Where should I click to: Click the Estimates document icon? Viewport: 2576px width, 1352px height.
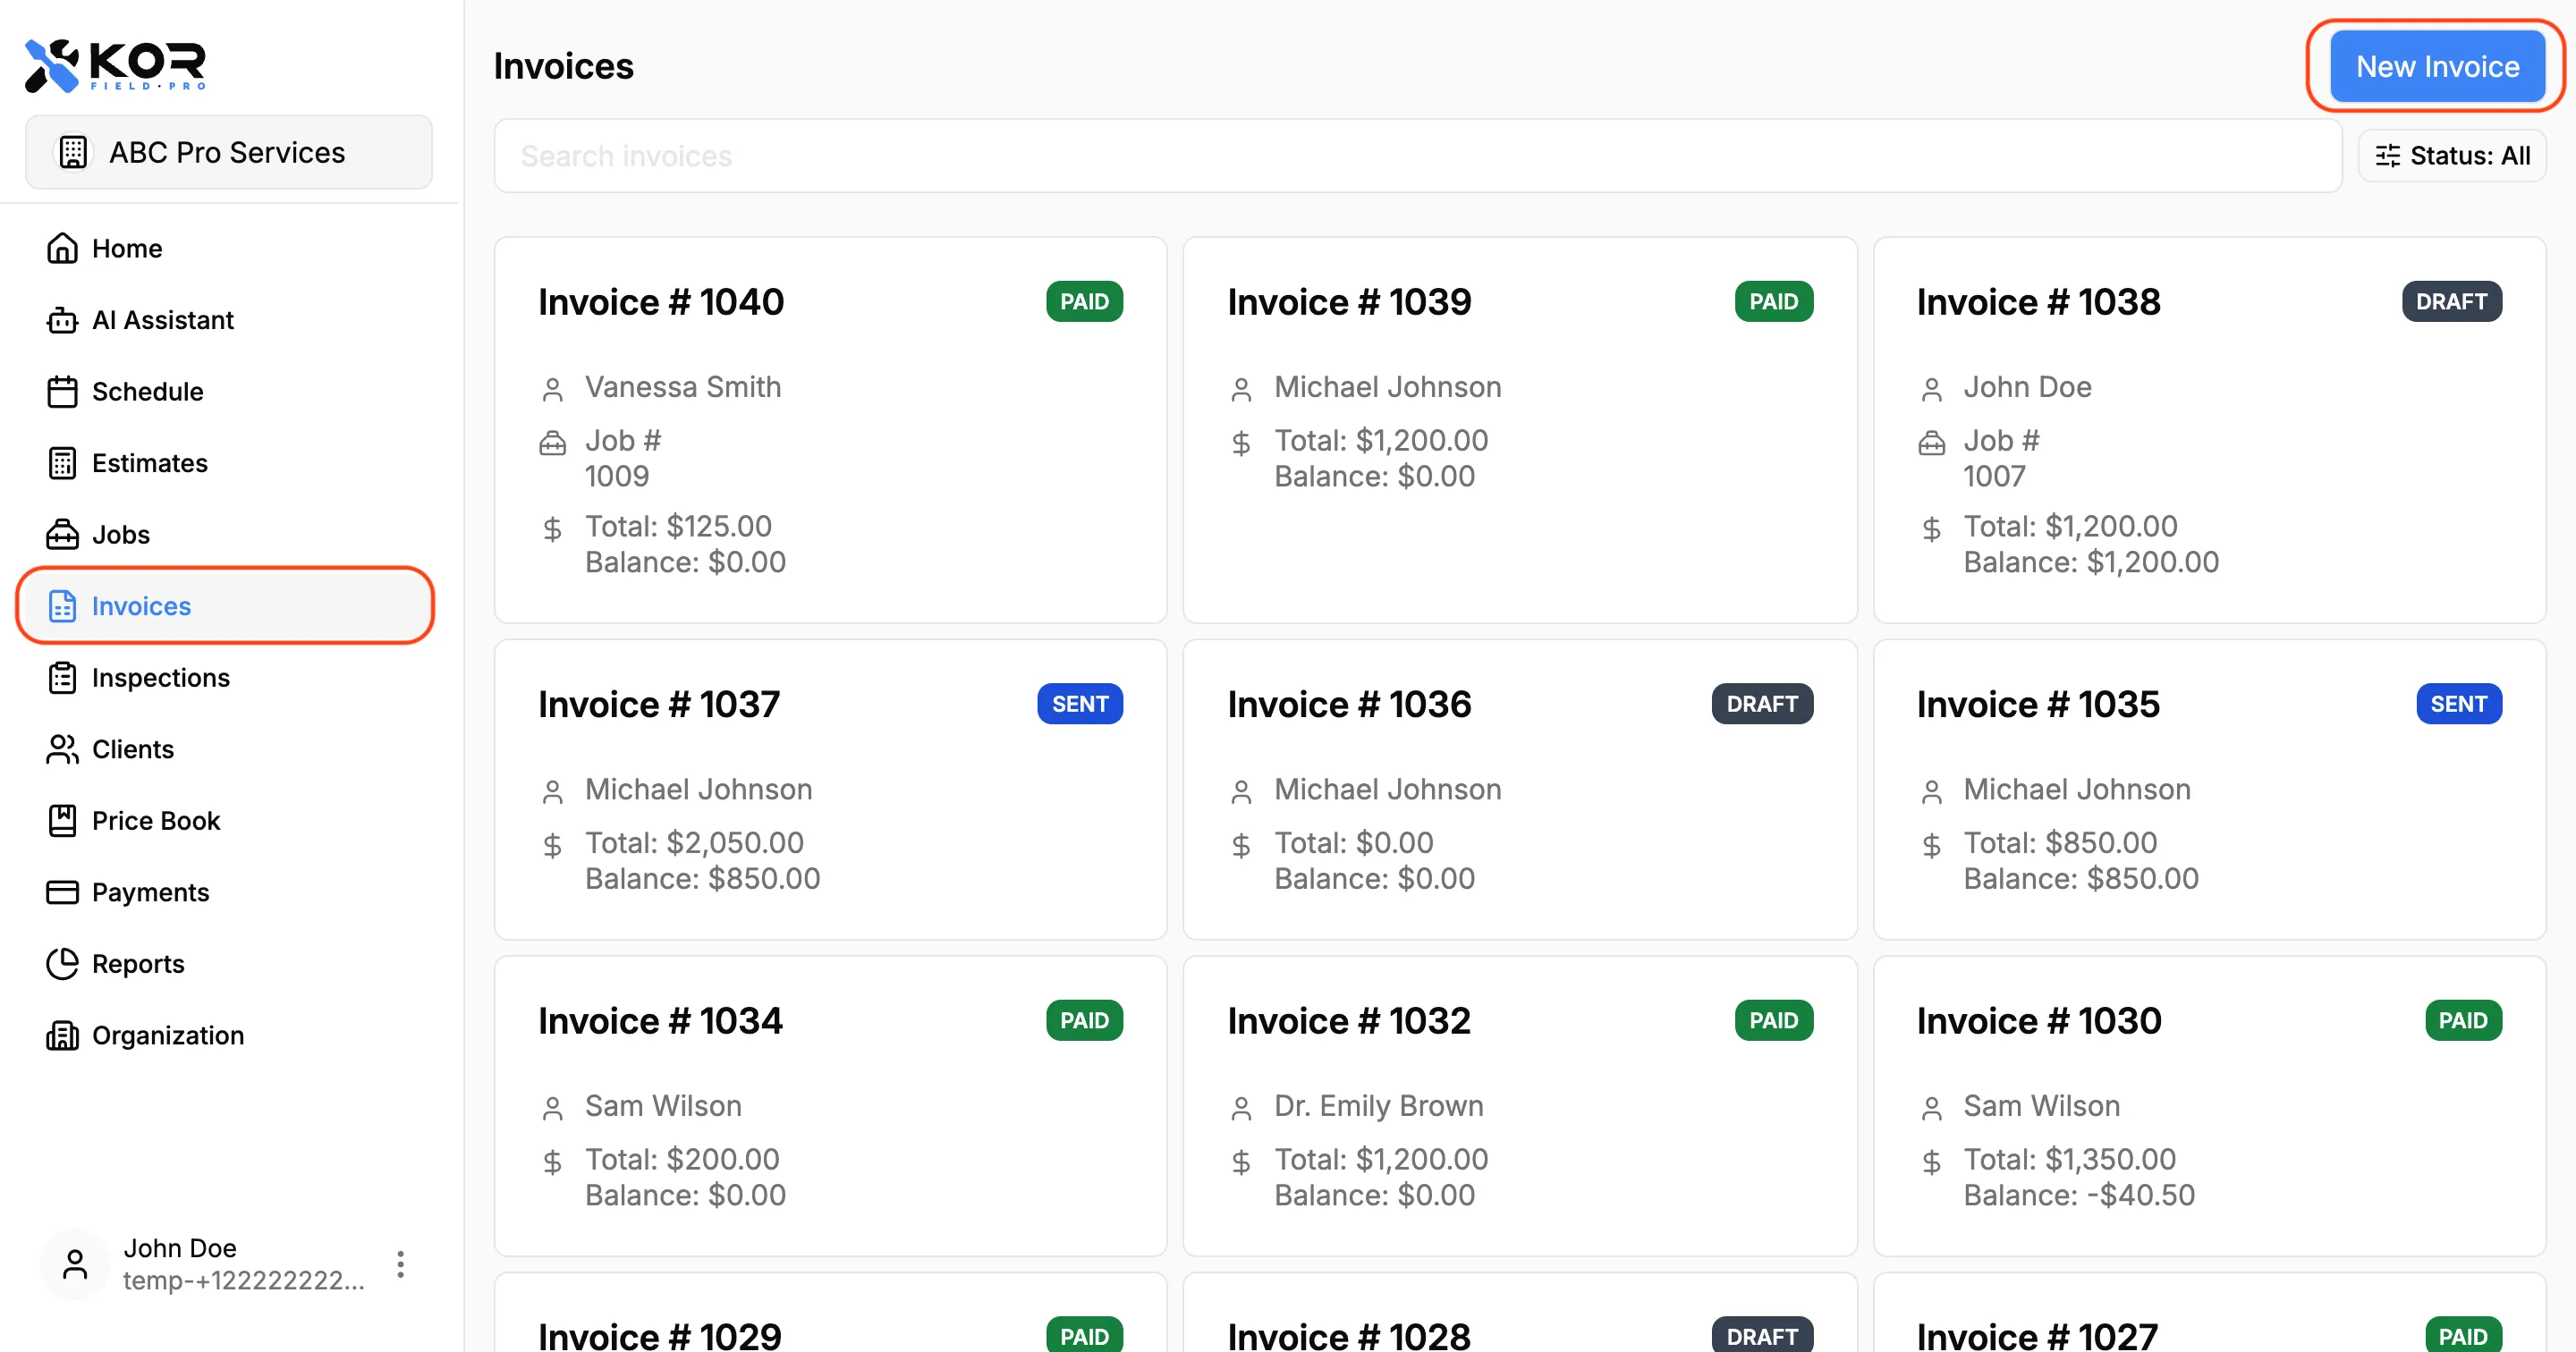point(62,463)
